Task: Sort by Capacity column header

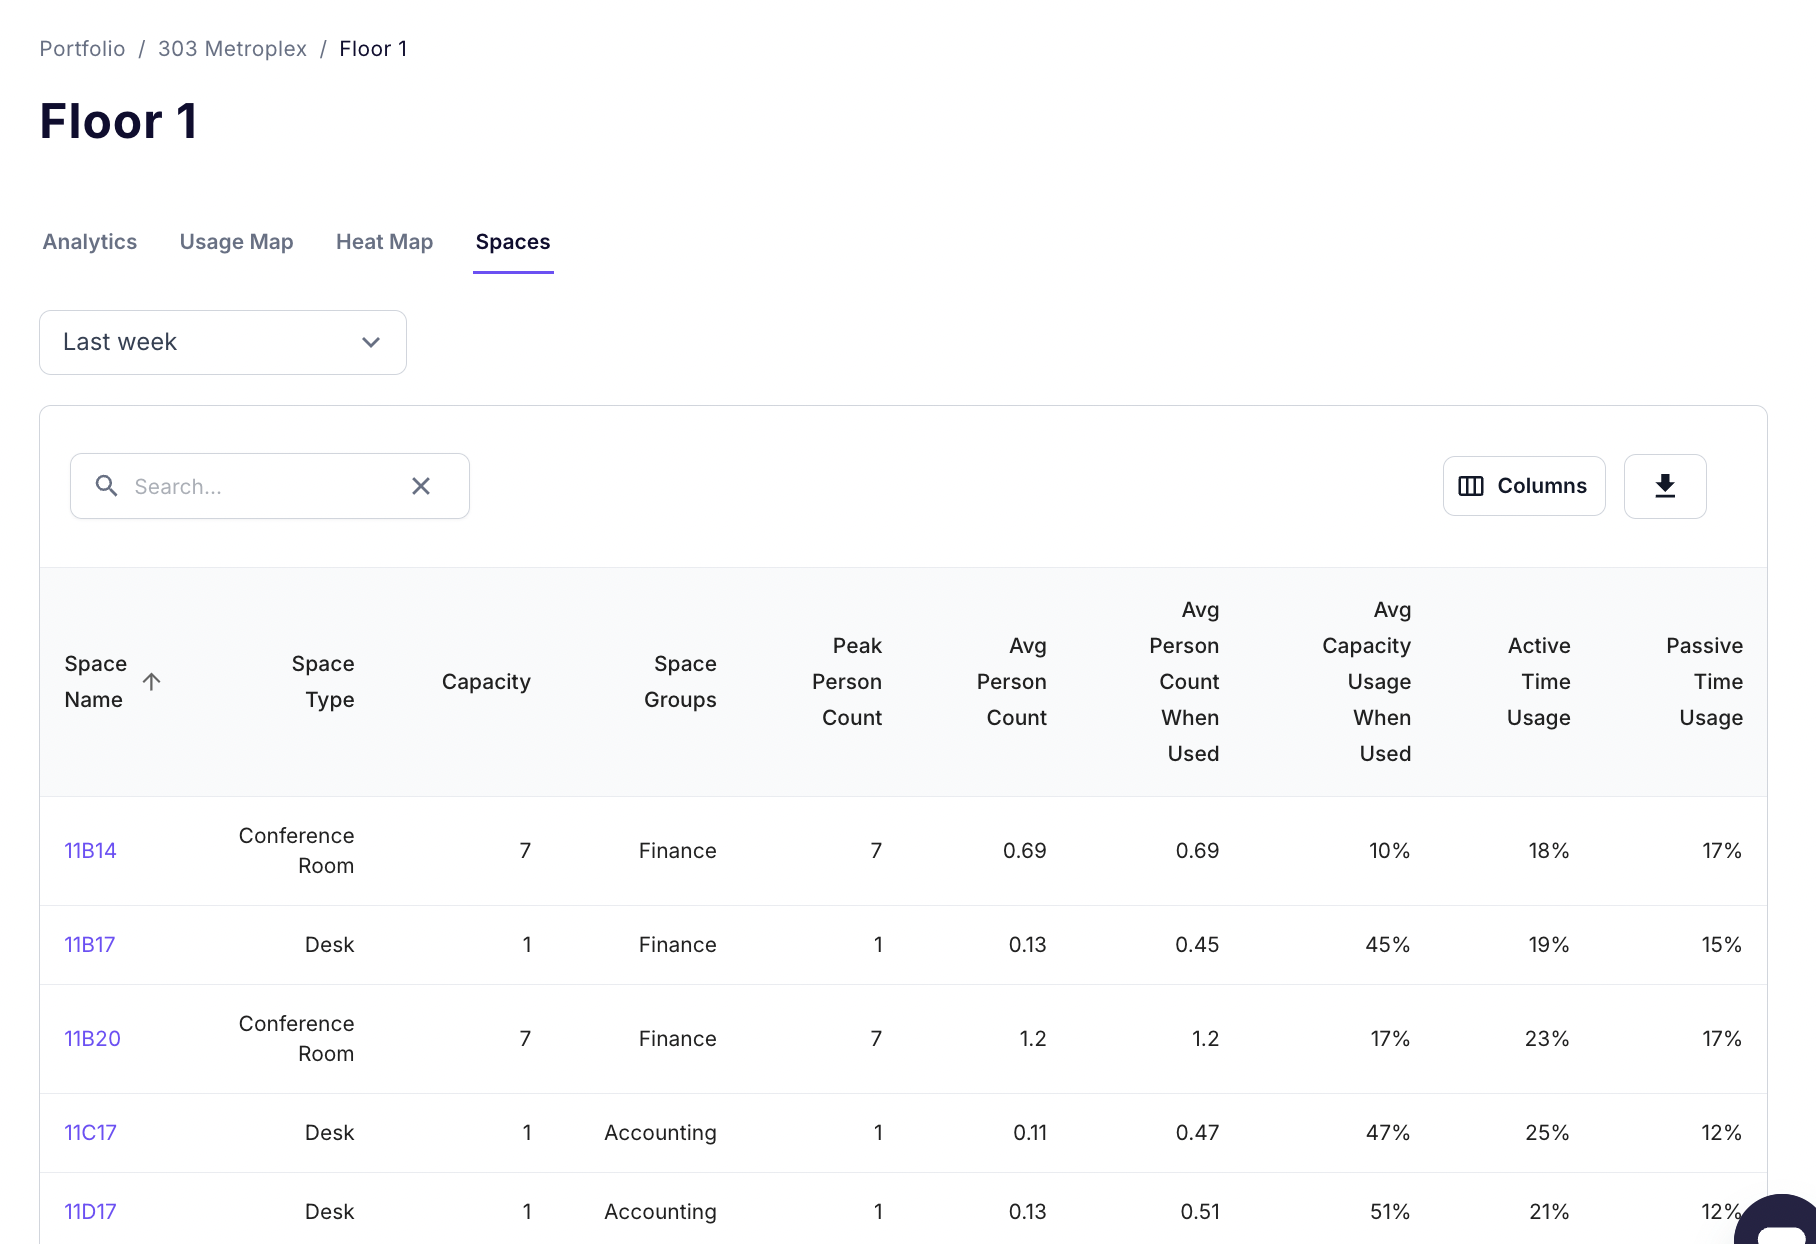Action: (486, 682)
